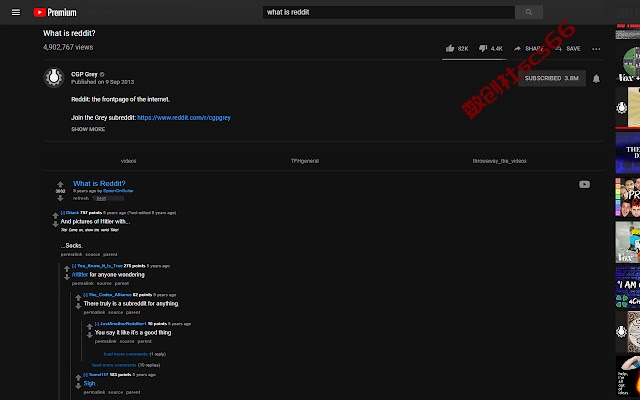Upvote the 'for anyone wondering' comment

pos(67,269)
